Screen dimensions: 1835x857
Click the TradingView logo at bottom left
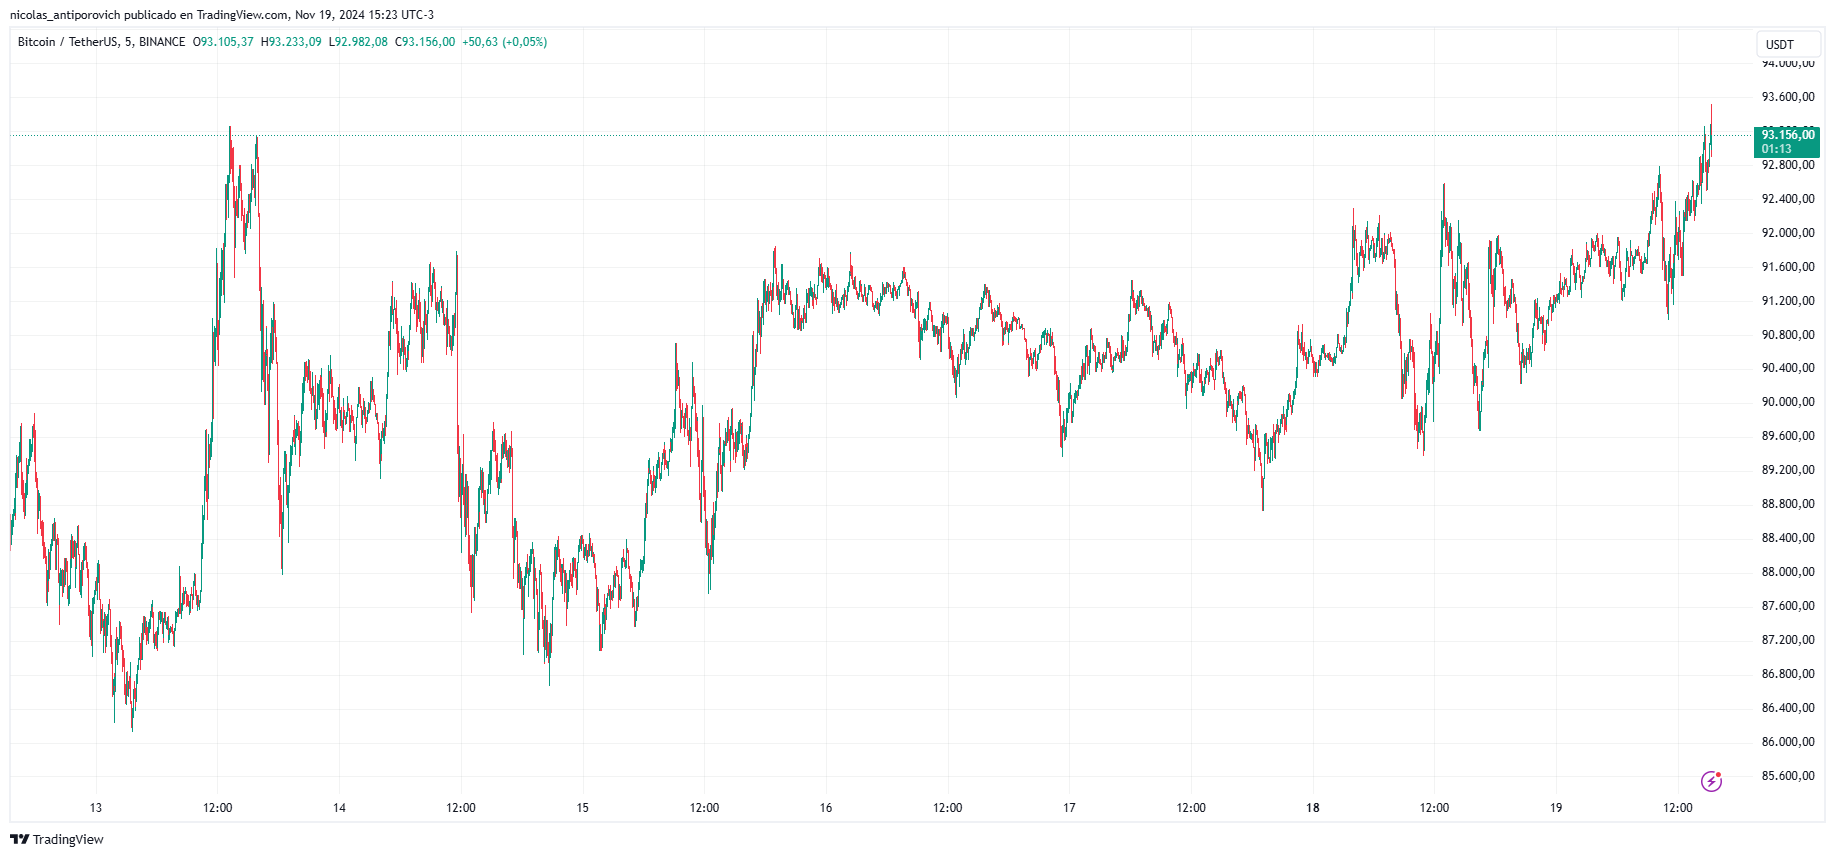click(57, 839)
